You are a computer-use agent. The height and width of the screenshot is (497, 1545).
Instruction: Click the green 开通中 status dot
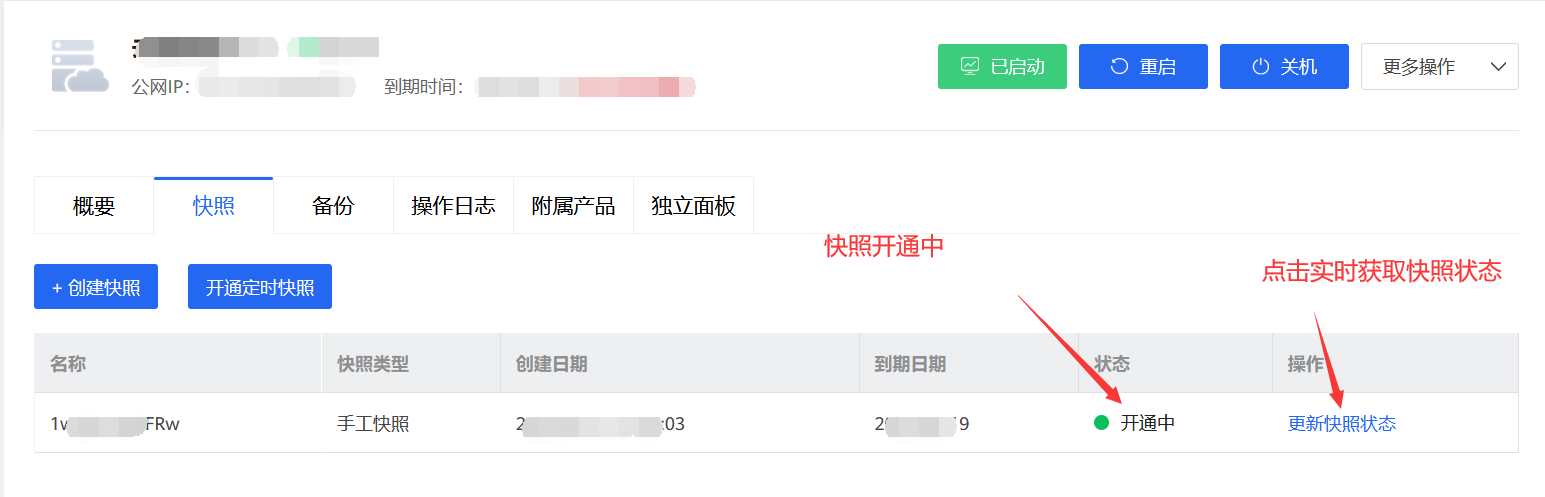tap(1102, 423)
